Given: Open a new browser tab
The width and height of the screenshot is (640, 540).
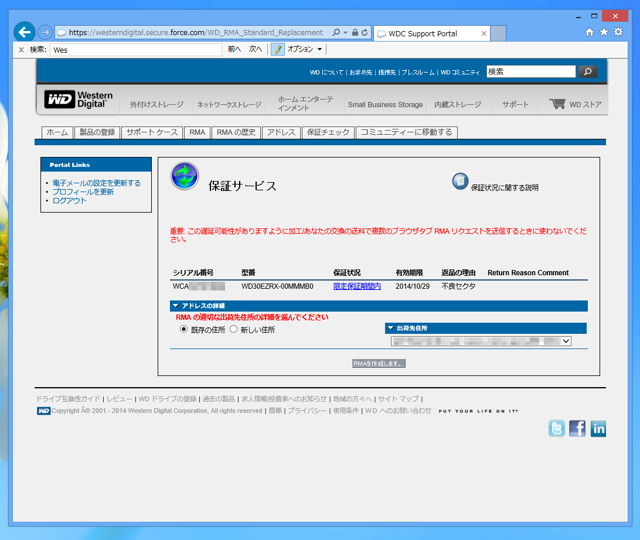Looking at the screenshot, I should [498, 33].
